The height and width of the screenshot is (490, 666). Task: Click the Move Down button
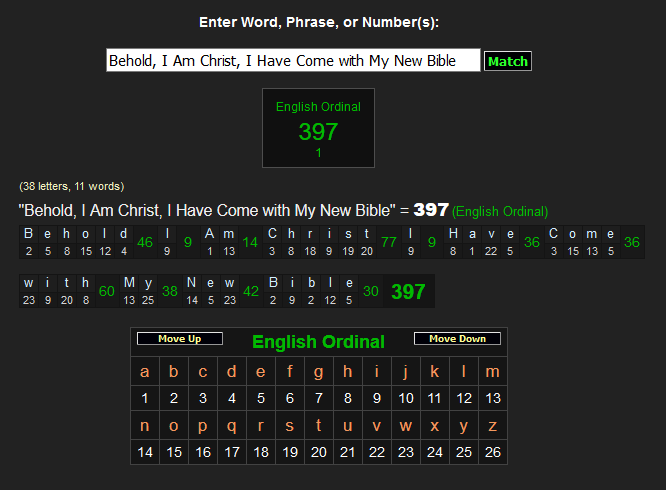tap(457, 339)
